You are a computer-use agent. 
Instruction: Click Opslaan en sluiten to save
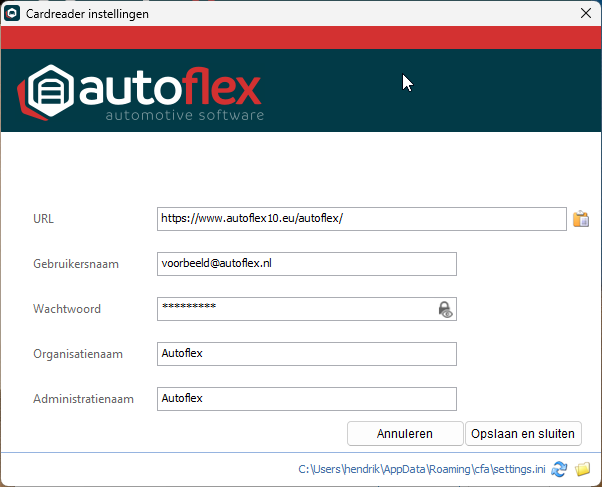(523, 433)
